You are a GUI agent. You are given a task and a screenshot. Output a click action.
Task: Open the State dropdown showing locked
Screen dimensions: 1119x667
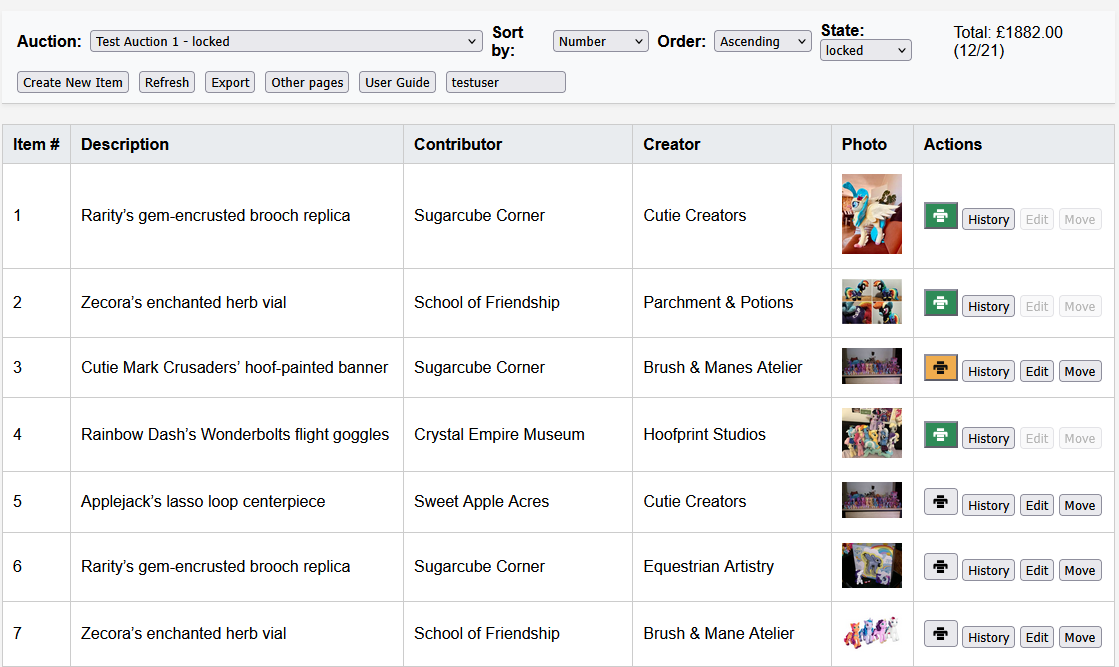click(864, 49)
